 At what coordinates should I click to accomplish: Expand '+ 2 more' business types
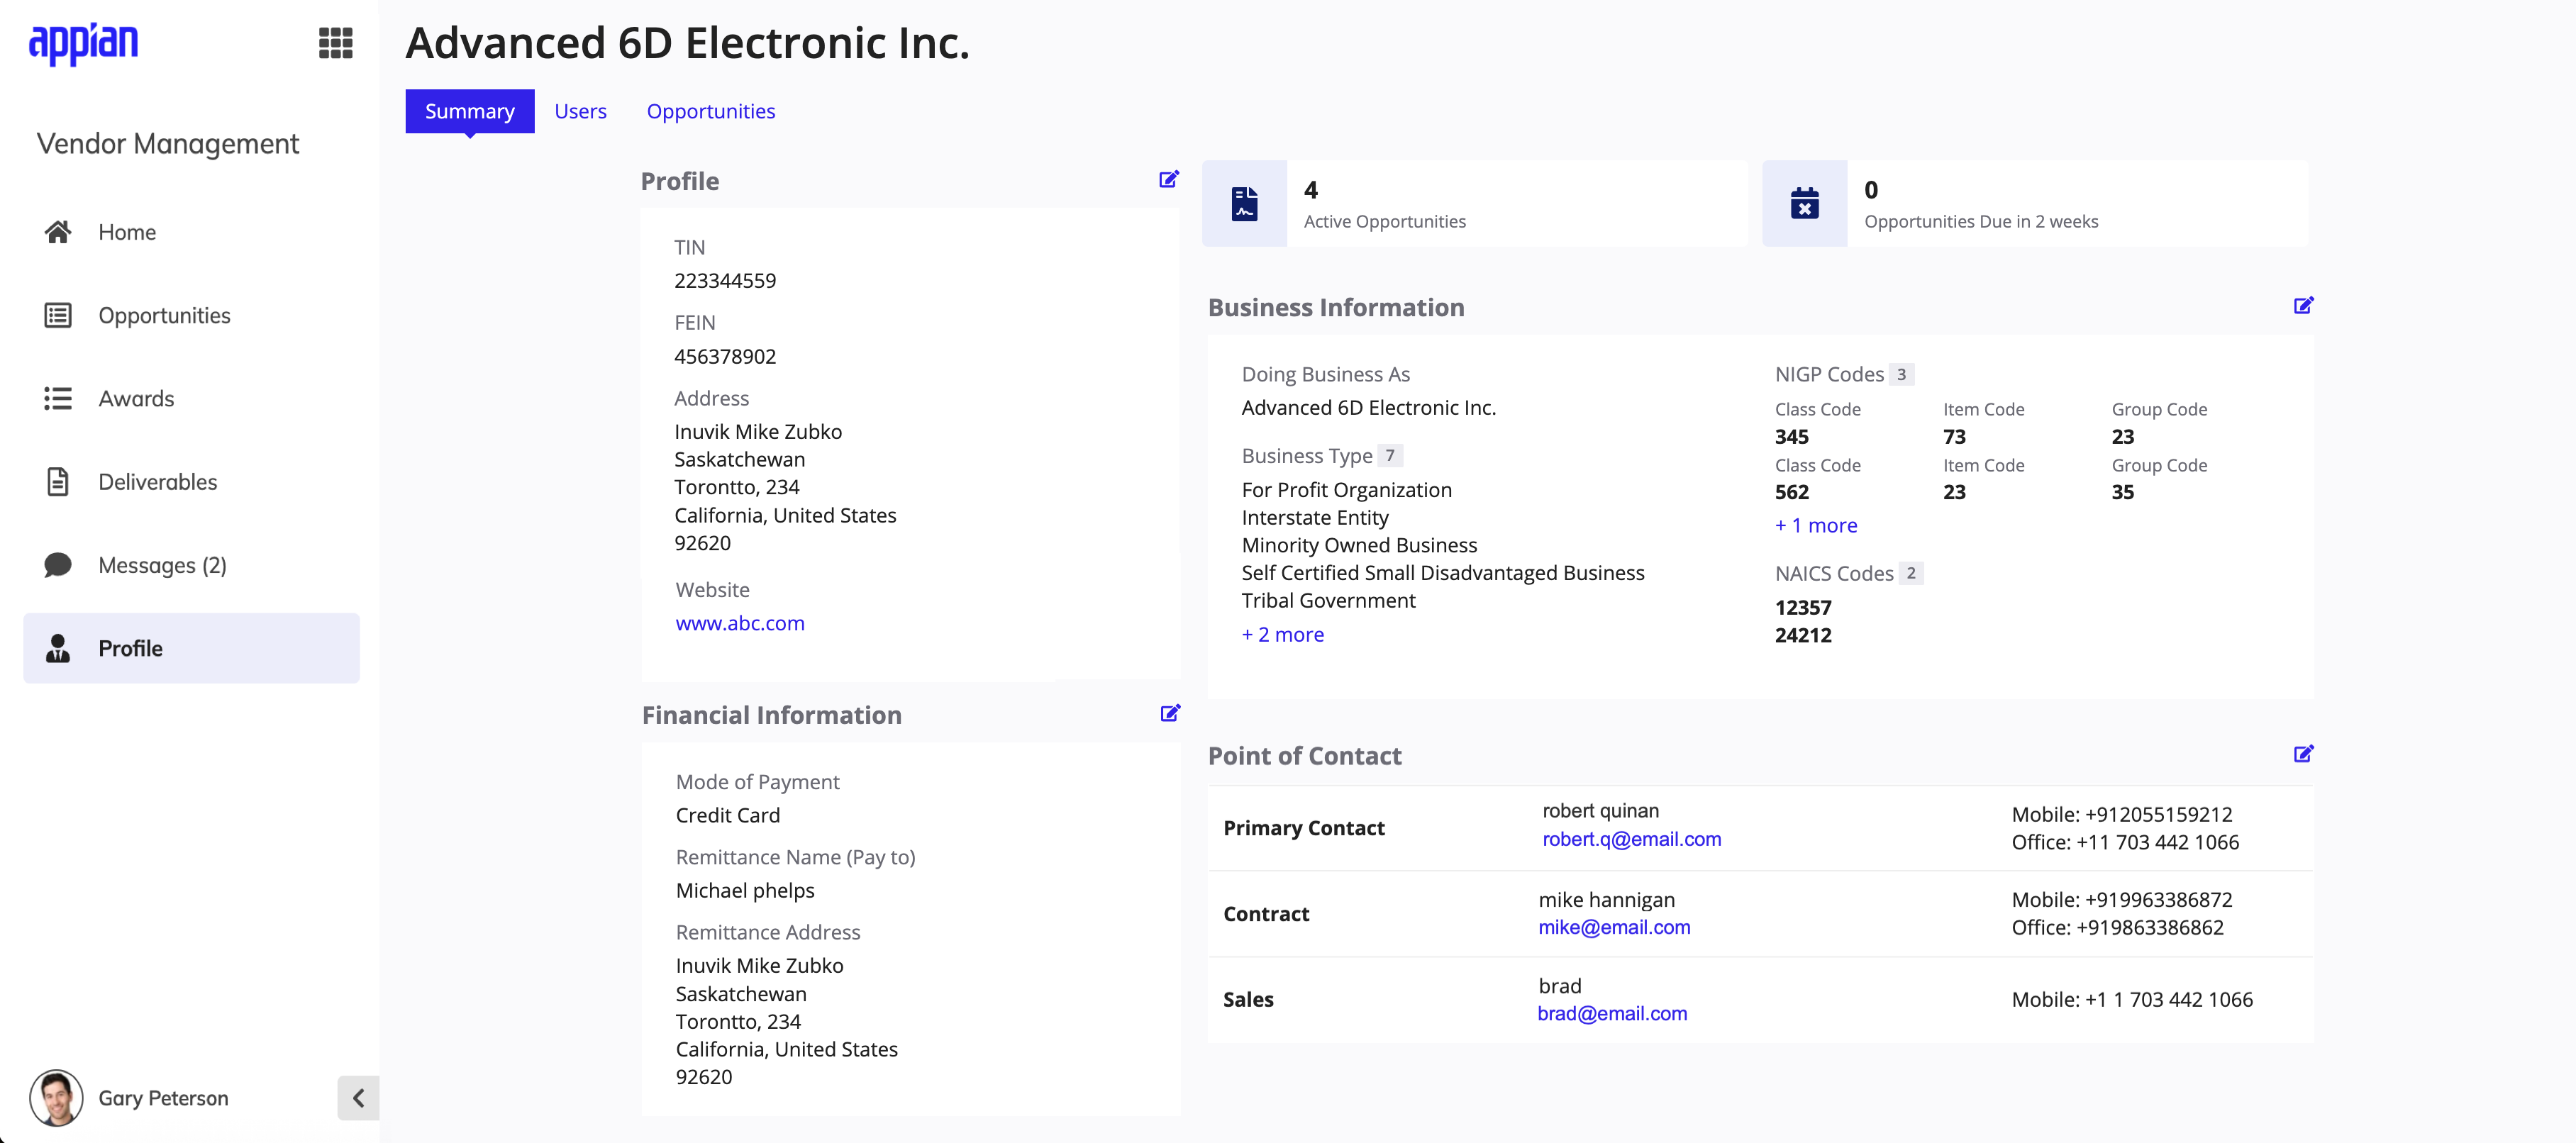(x=1282, y=635)
